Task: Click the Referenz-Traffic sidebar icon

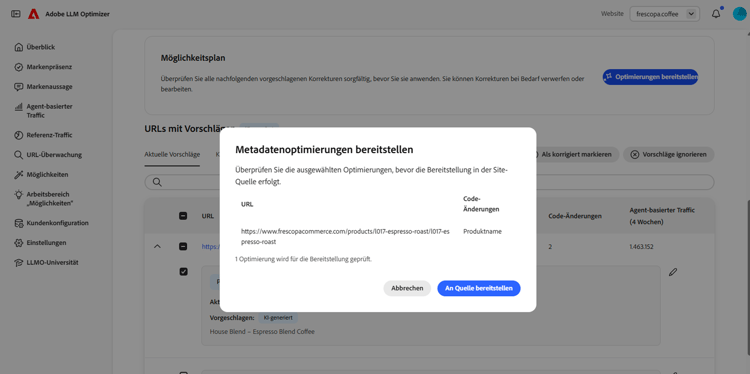Action: point(19,135)
